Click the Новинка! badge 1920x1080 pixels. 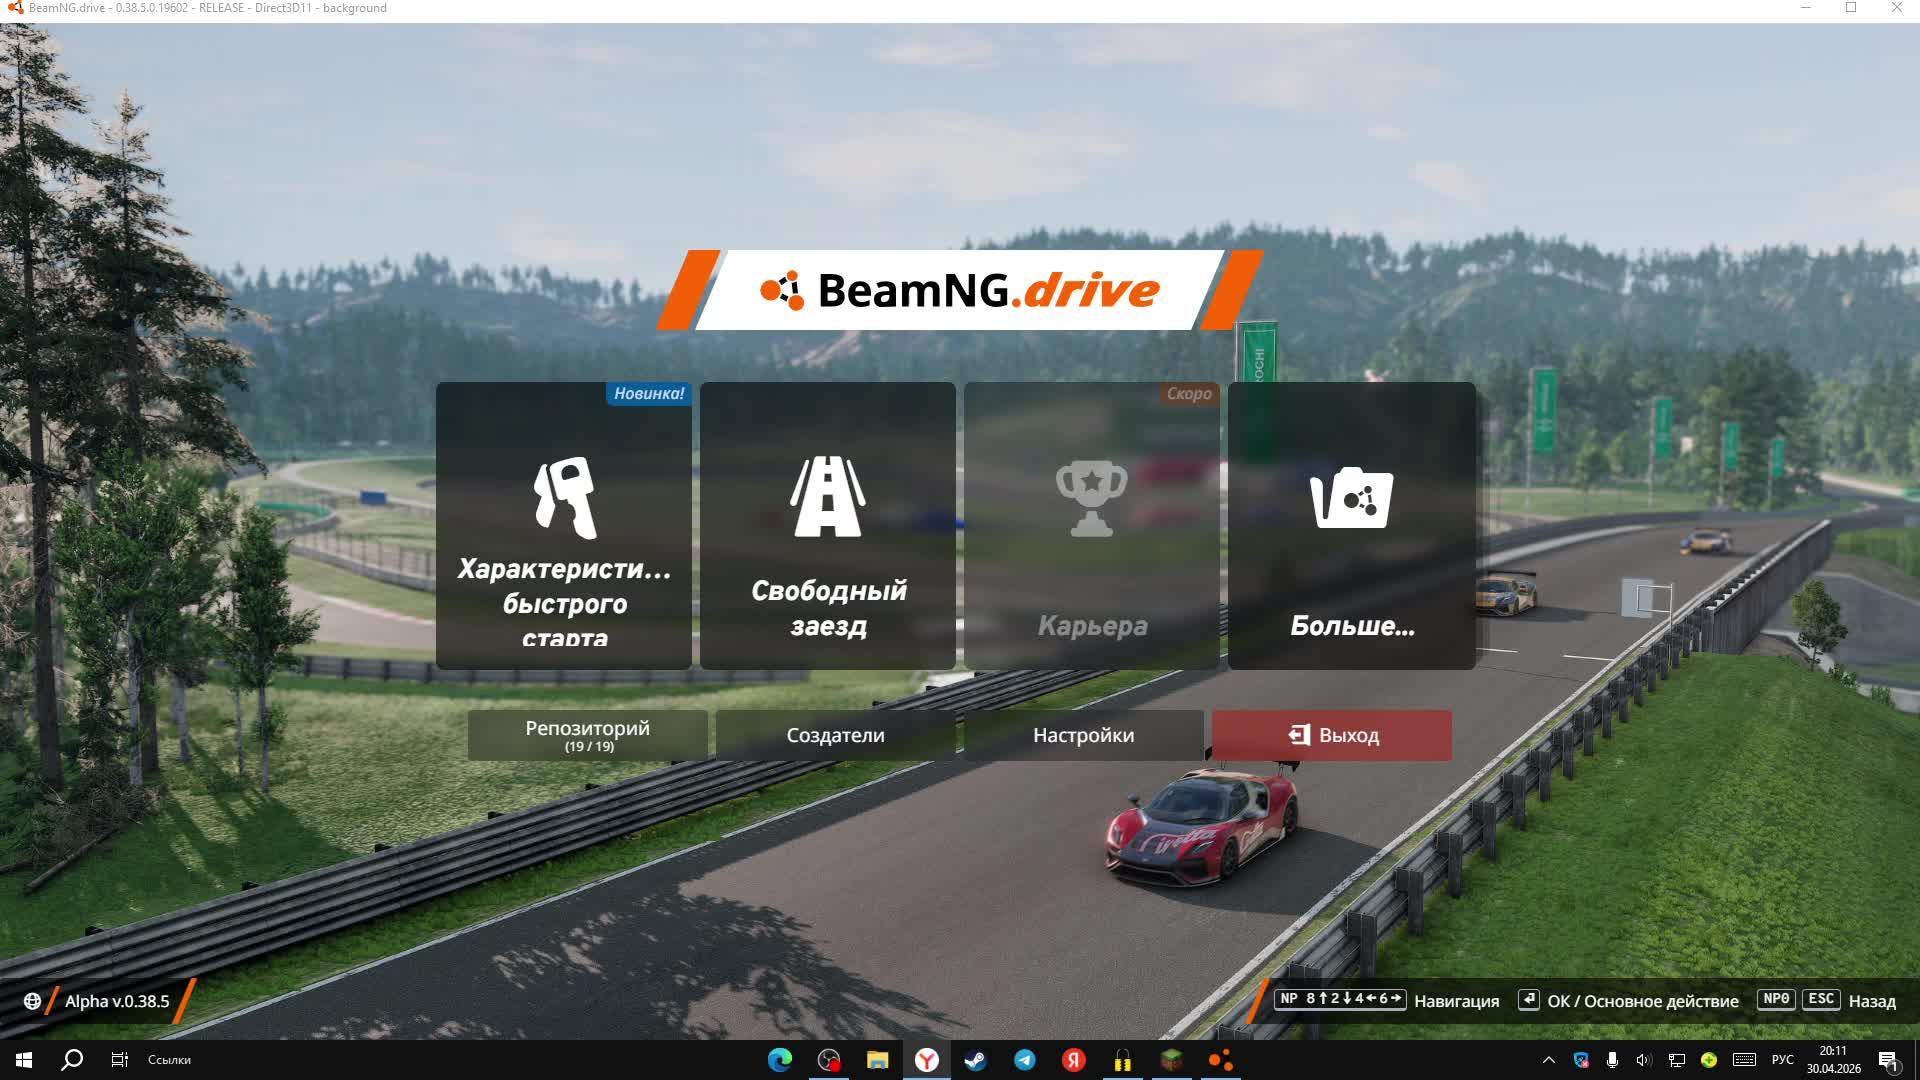[x=649, y=394]
